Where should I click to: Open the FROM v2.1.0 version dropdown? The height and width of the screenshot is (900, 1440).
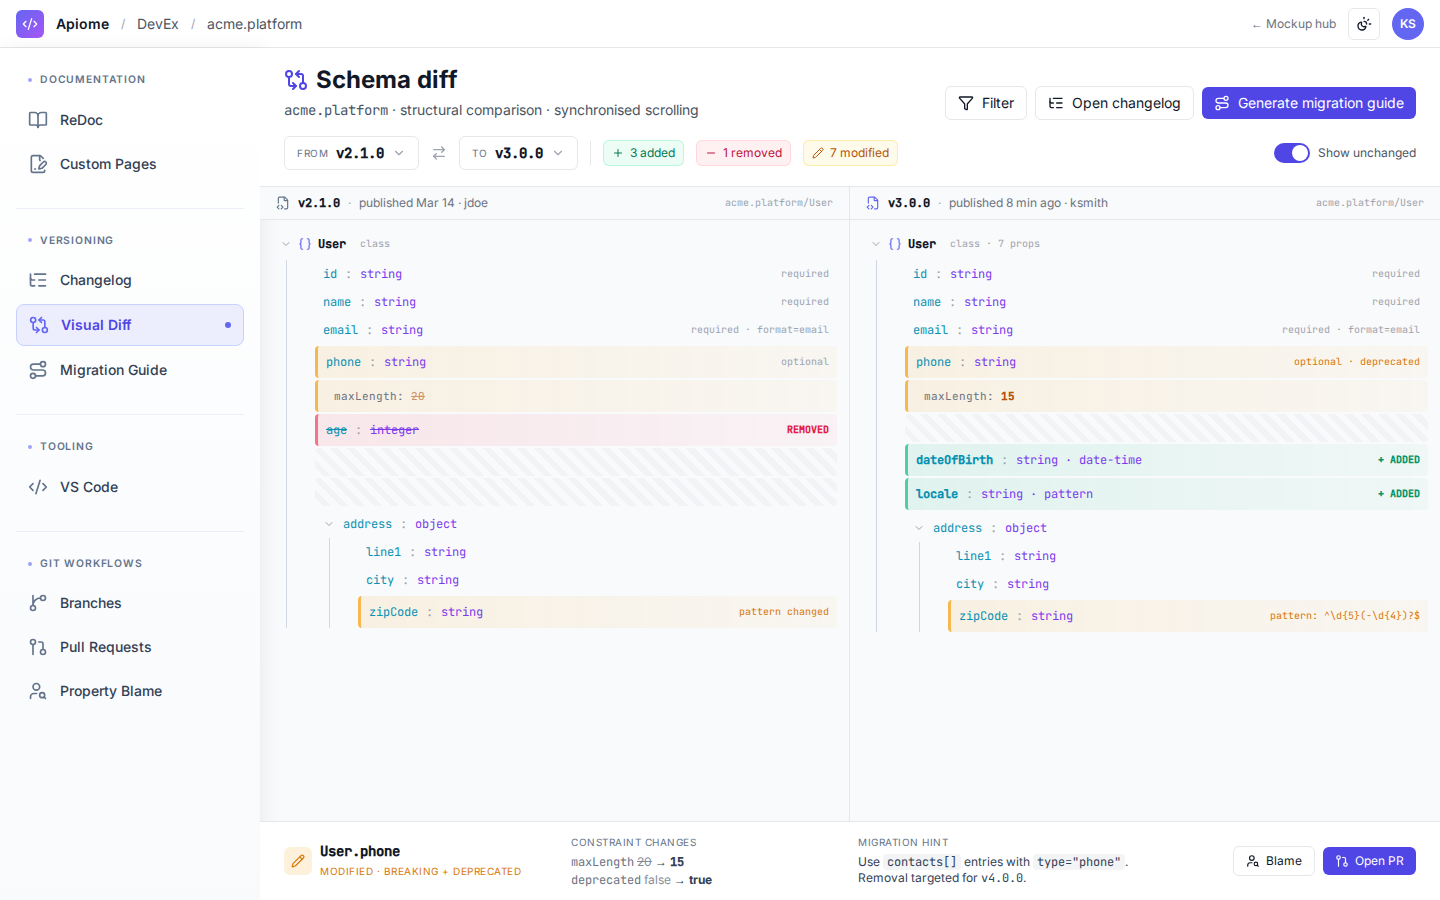pyautogui.click(x=351, y=153)
